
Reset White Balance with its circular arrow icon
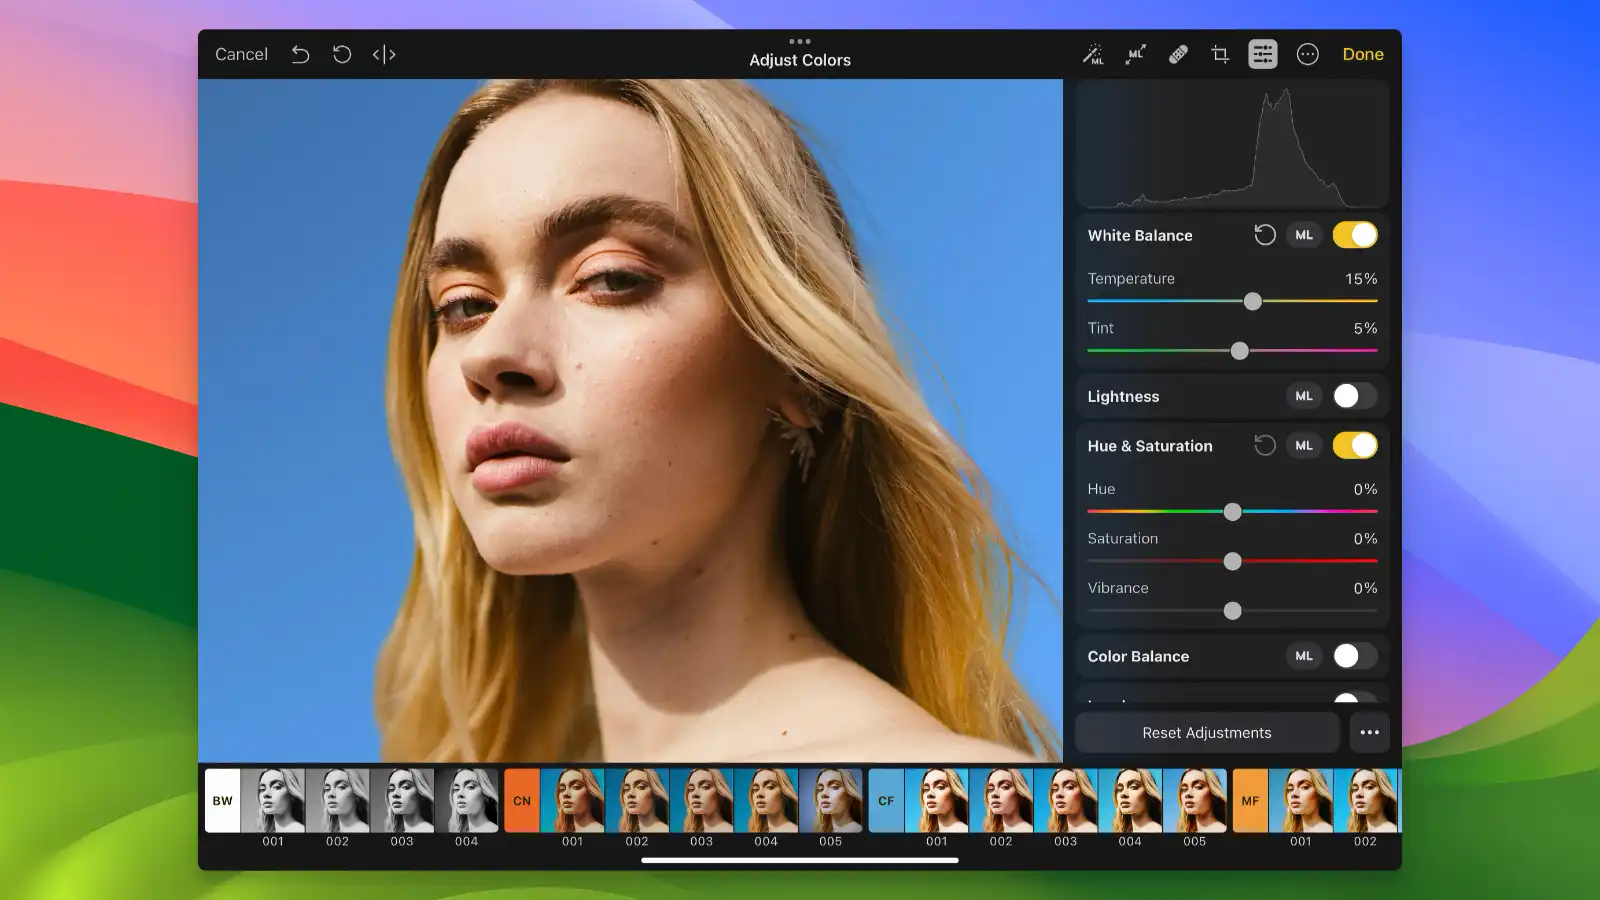1264,235
